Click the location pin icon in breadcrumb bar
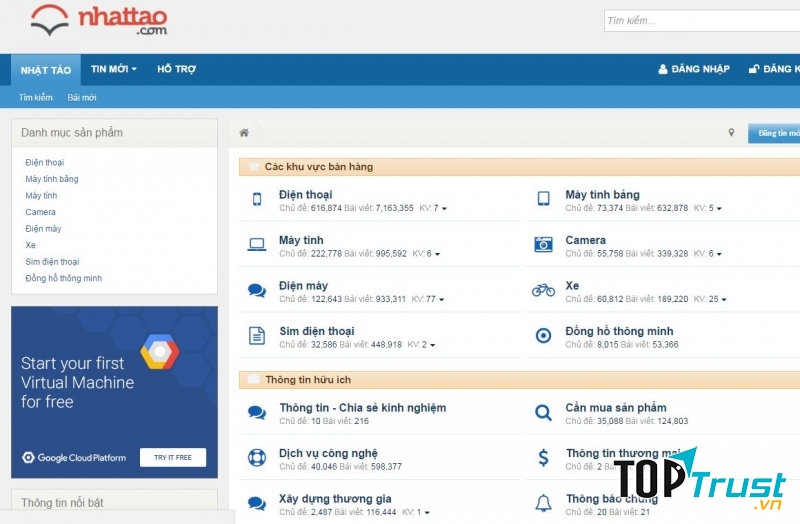 tap(731, 133)
